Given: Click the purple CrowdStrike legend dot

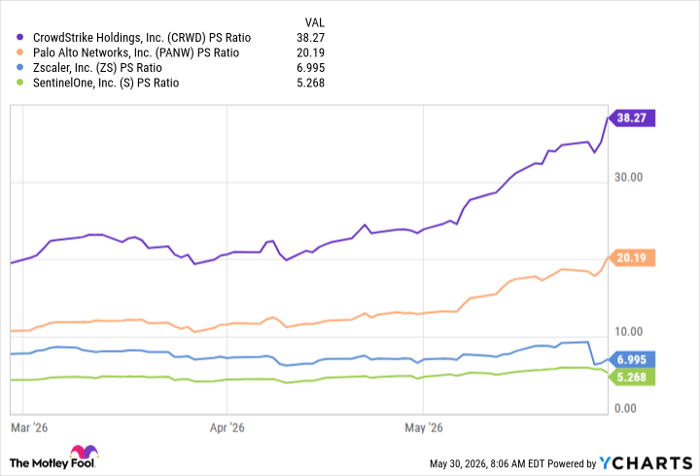Looking at the screenshot, I should coord(20,38).
